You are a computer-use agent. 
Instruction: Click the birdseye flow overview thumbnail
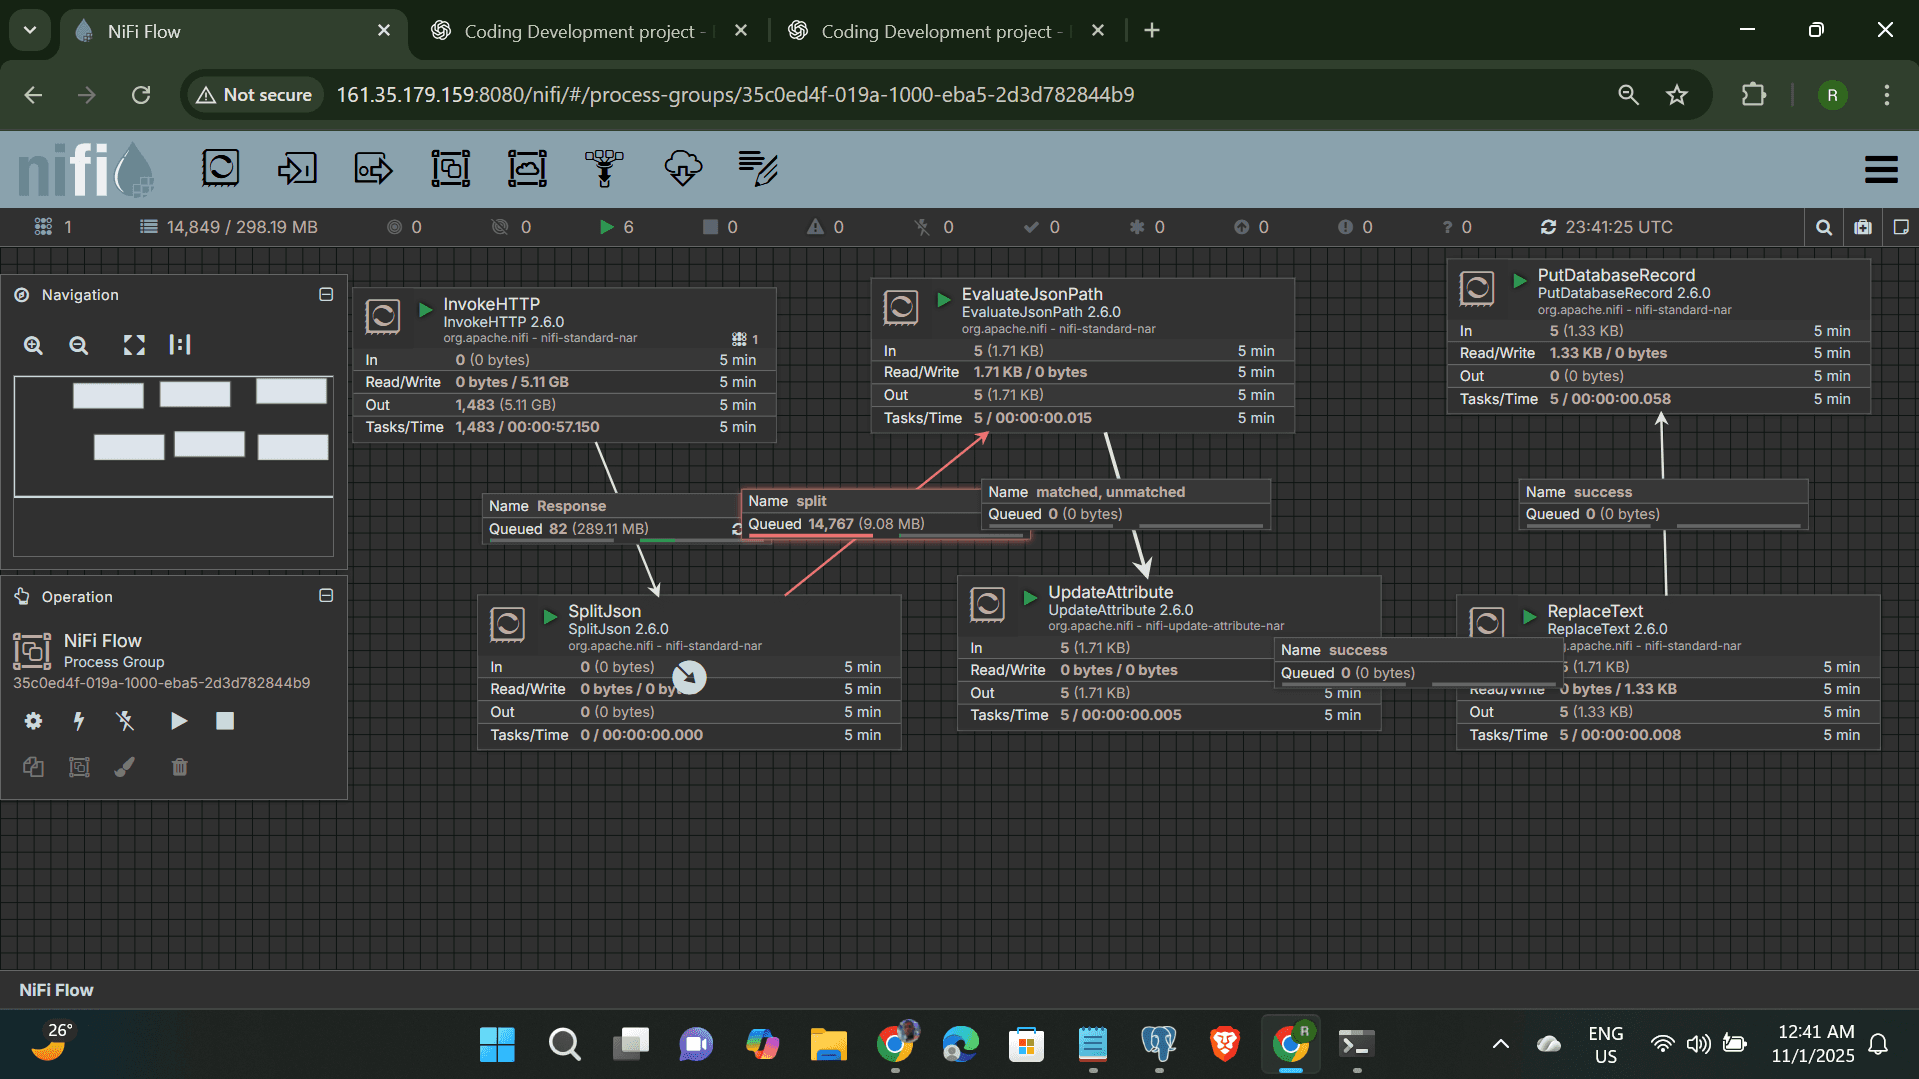coord(173,465)
